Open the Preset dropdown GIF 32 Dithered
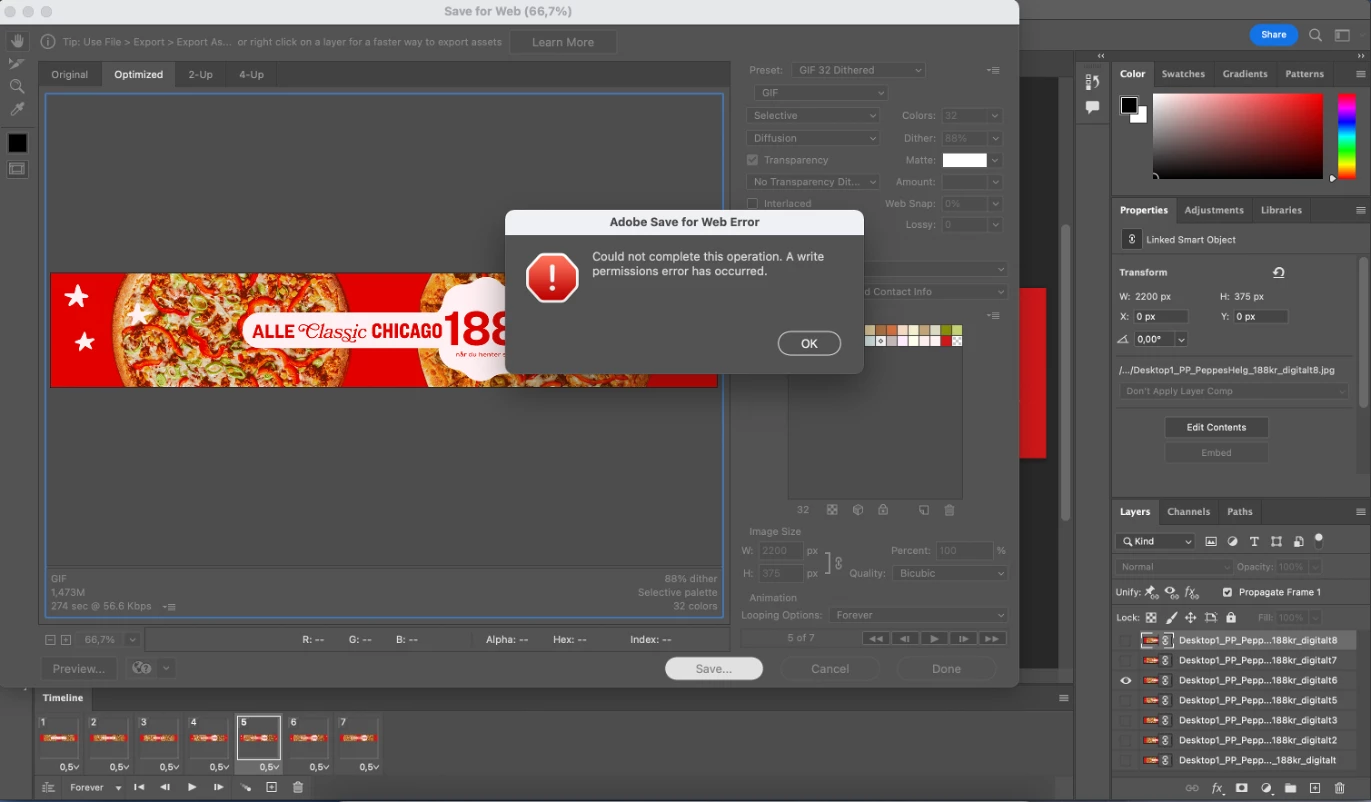1372x802 pixels. (x=859, y=70)
